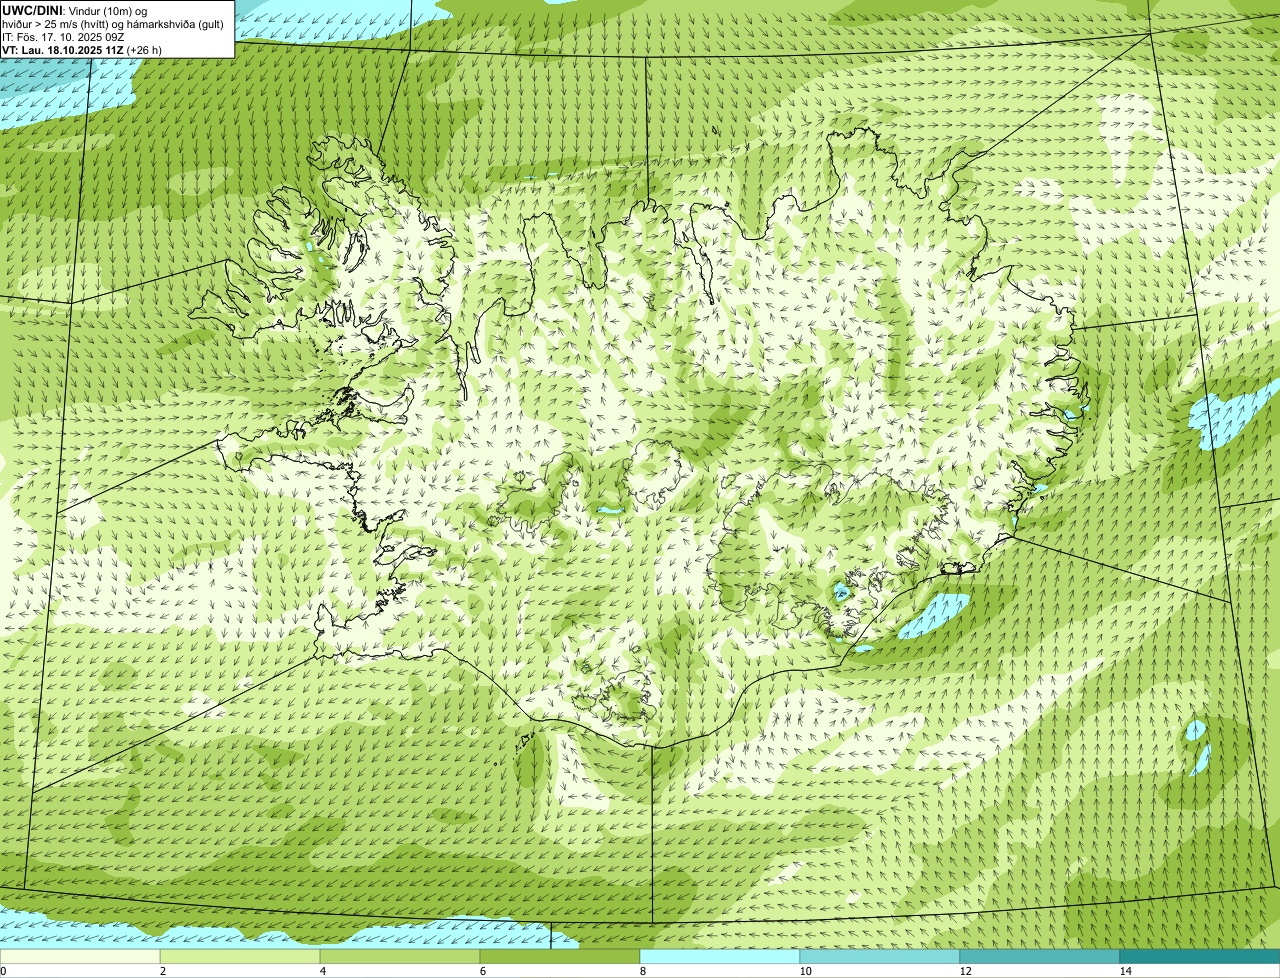Image resolution: width=1280 pixels, height=978 pixels.
Task: Click the '8' label on the color scale
Action: tap(642, 971)
